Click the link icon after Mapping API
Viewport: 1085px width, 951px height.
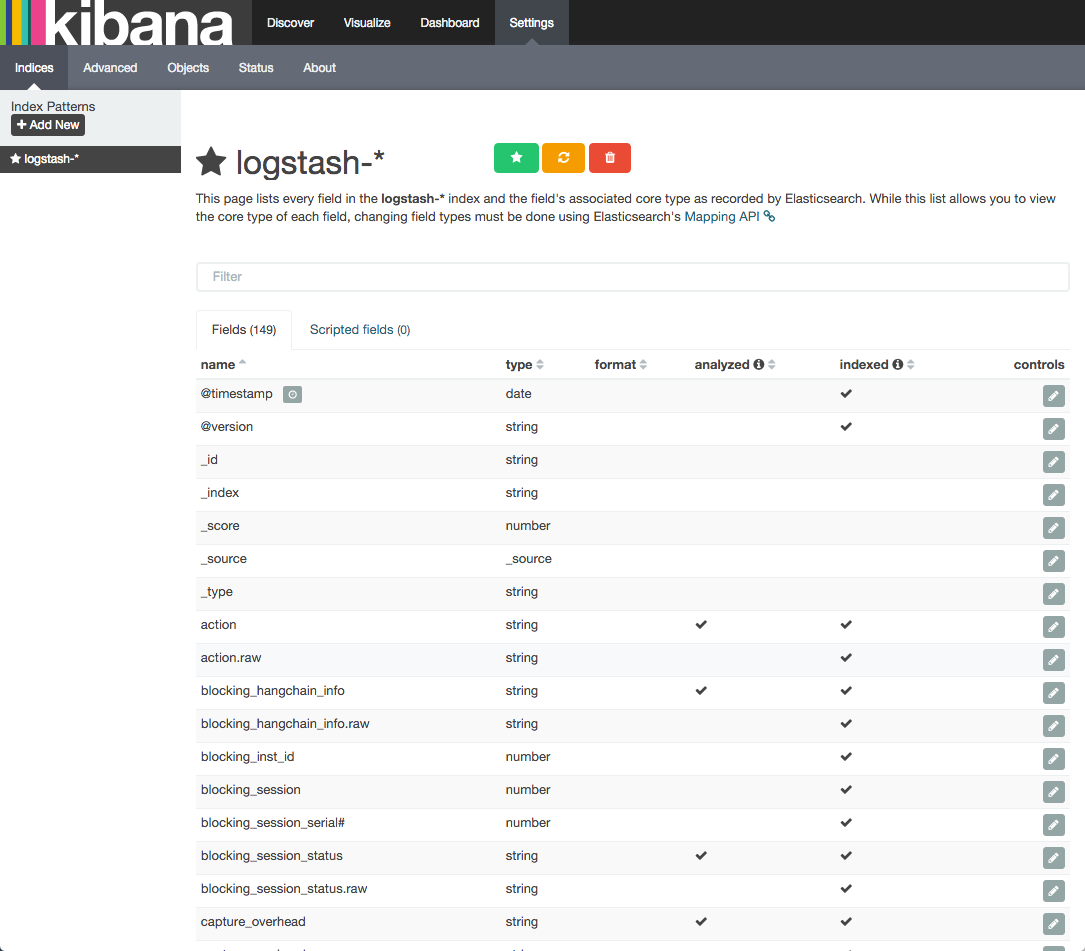pyautogui.click(x=769, y=217)
